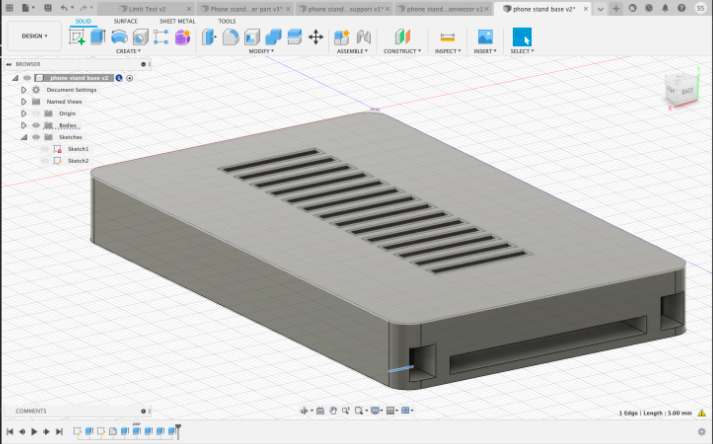
Task: Open the Help question mark menu
Action: (x=682, y=8)
